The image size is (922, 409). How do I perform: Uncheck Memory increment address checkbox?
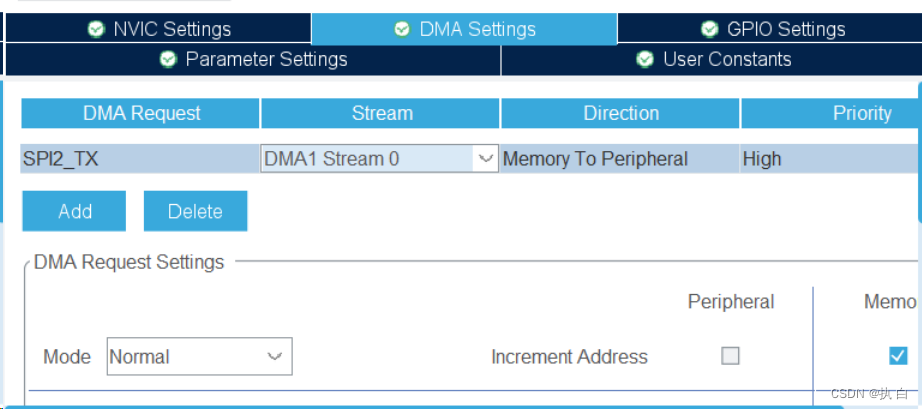pyautogui.click(x=898, y=356)
